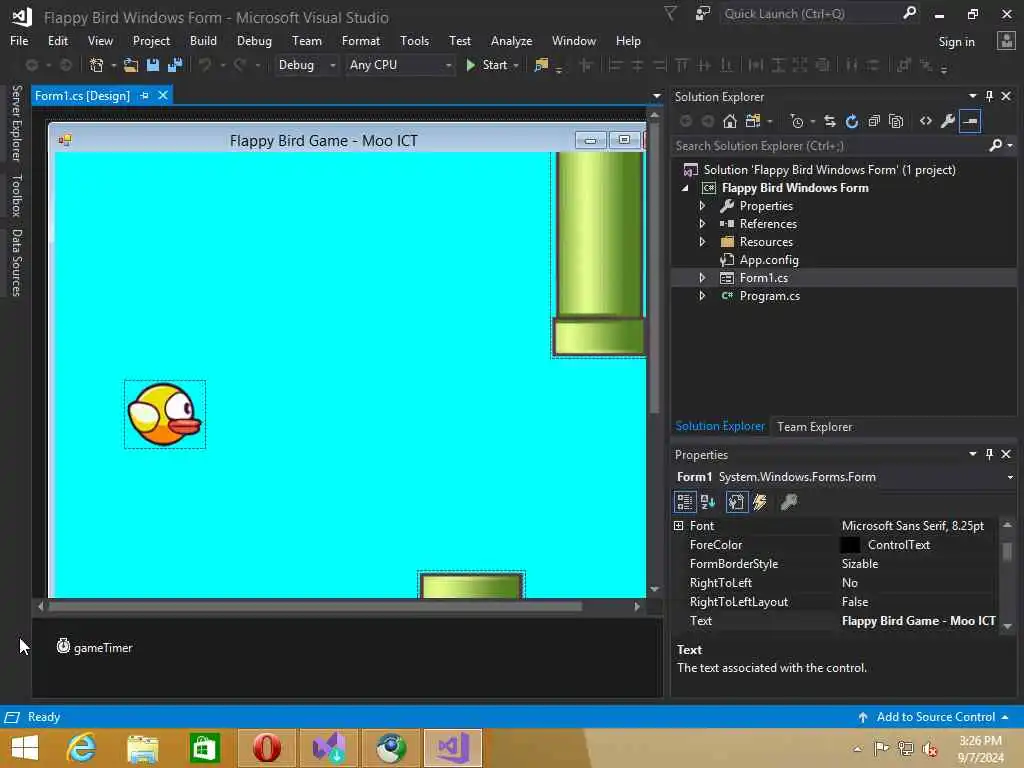
Task: Open the Project menu
Action: pyautogui.click(x=151, y=40)
